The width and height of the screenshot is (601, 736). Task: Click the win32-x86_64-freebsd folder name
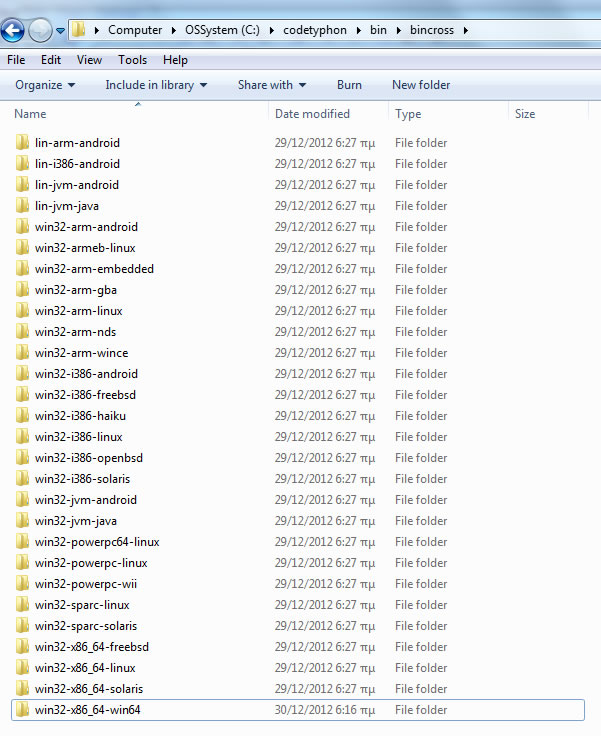click(92, 647)
